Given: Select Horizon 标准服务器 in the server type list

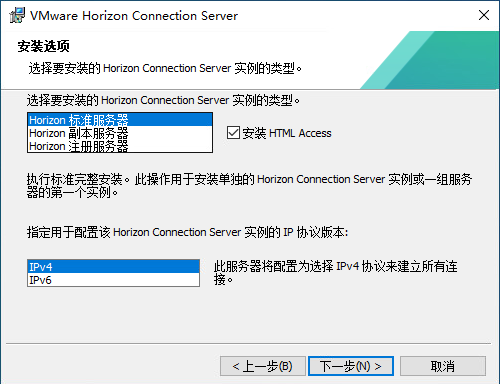Looking at the screenshot, I should pyautogui.click(x=120, y=120).
